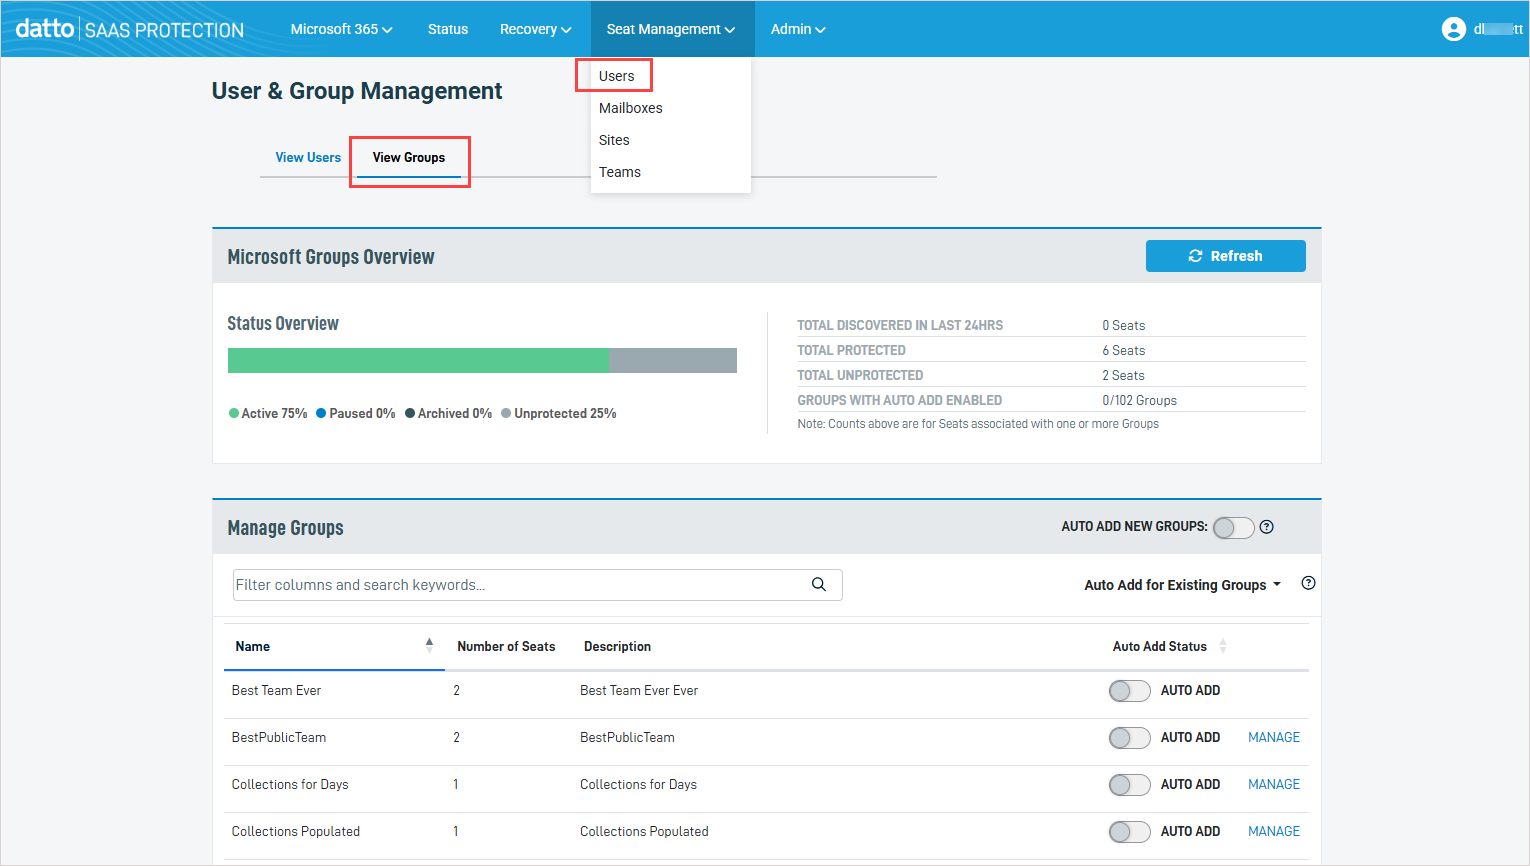Image resolution: width=1530 pixels, height=866 pixels.
Task: Toggle Auto Add for Collections for Days
Action: click(1130, 784)
